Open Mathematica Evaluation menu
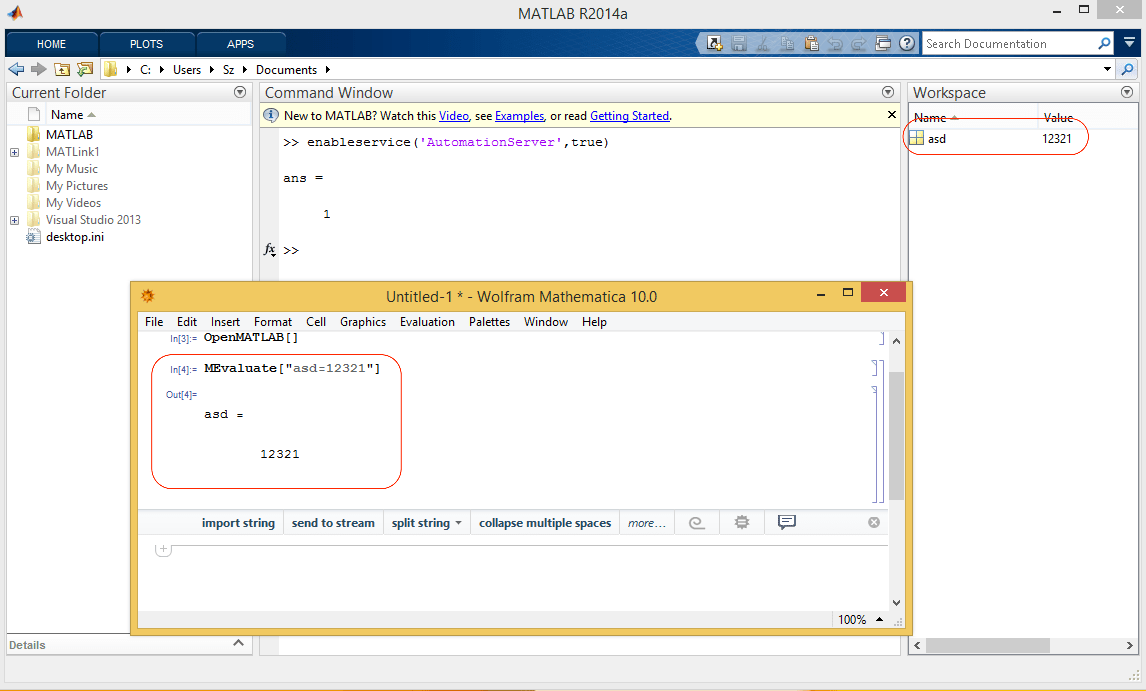 pos(427,322)
